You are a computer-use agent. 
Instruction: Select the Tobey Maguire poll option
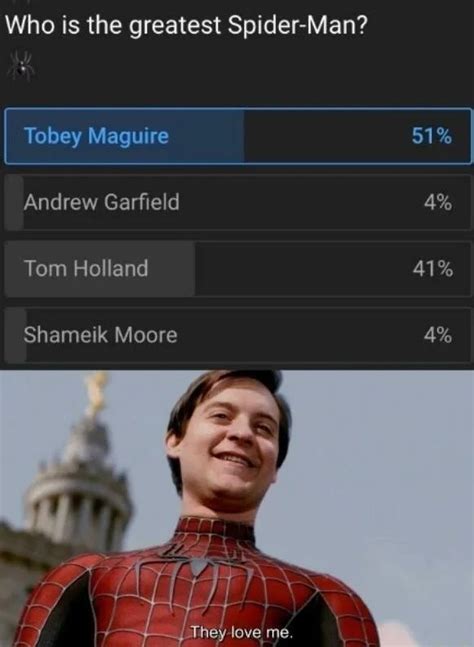pyautogui.click(x=238, y=136)
